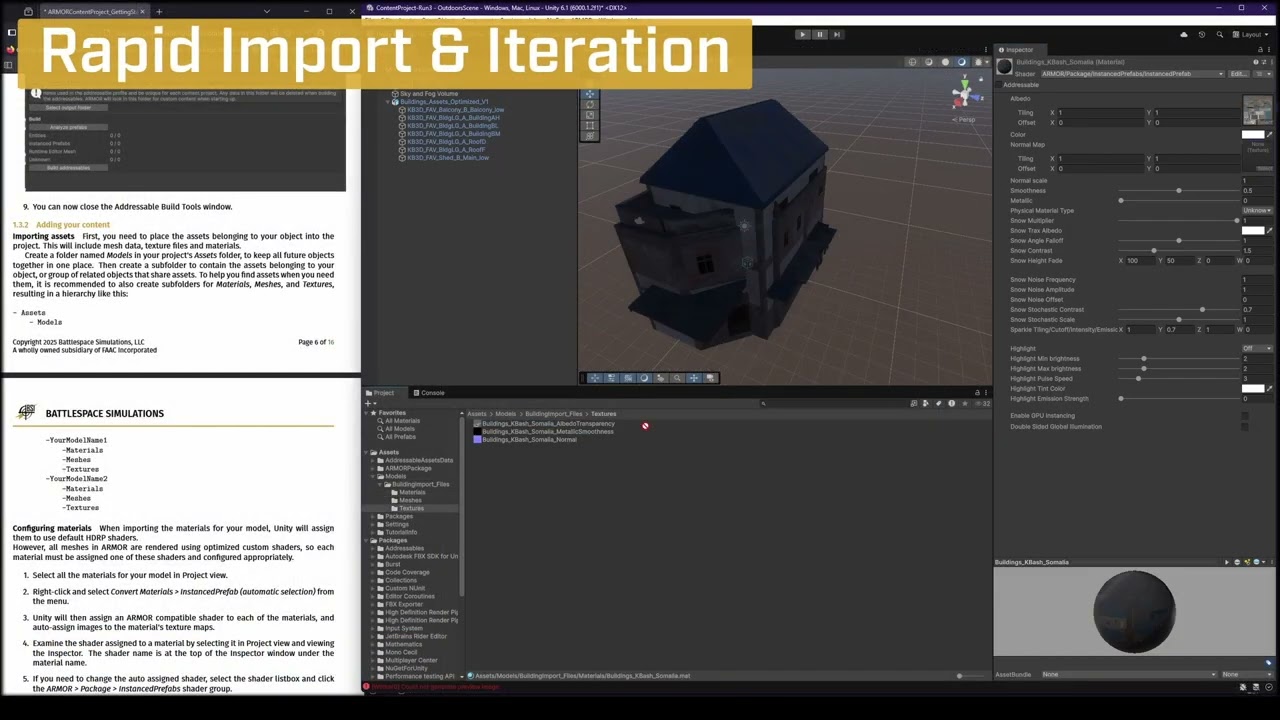The height and width of the screenshot is (720, 1280).
Task: Collapse the Assets folder tree
Action: click(x=367, y=452)
